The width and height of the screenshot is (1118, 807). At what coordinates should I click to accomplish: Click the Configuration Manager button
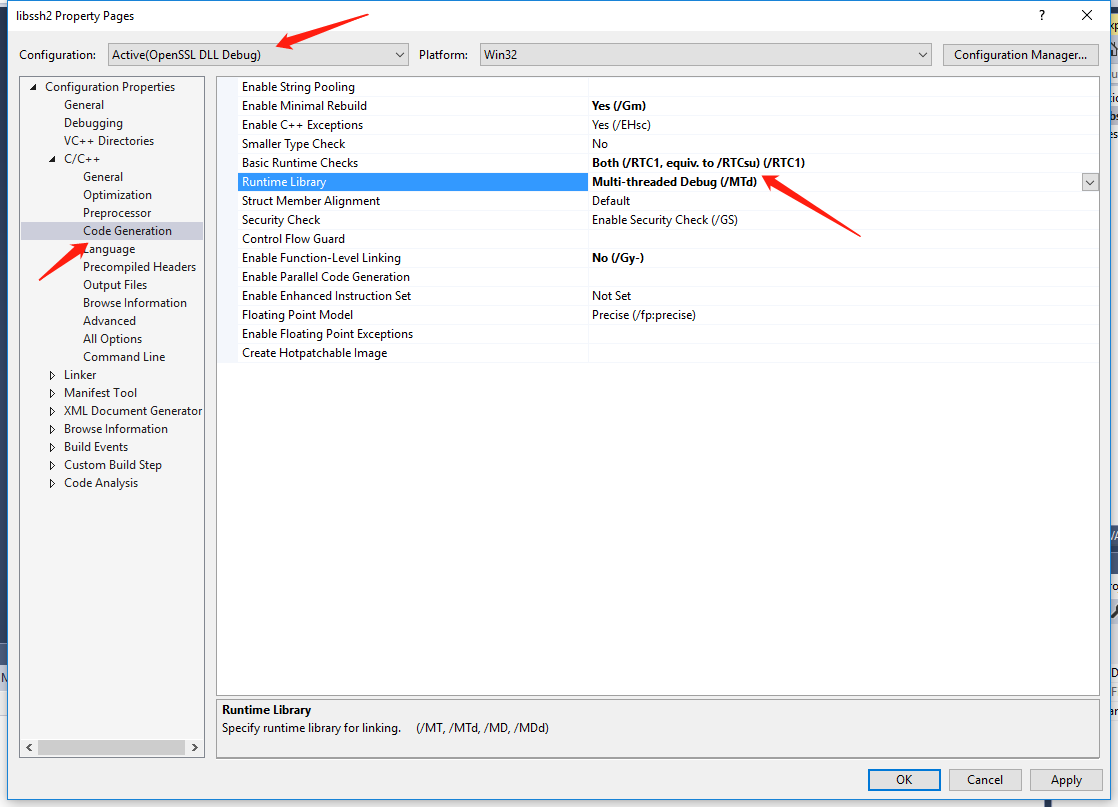click(x=1020, y=55)
